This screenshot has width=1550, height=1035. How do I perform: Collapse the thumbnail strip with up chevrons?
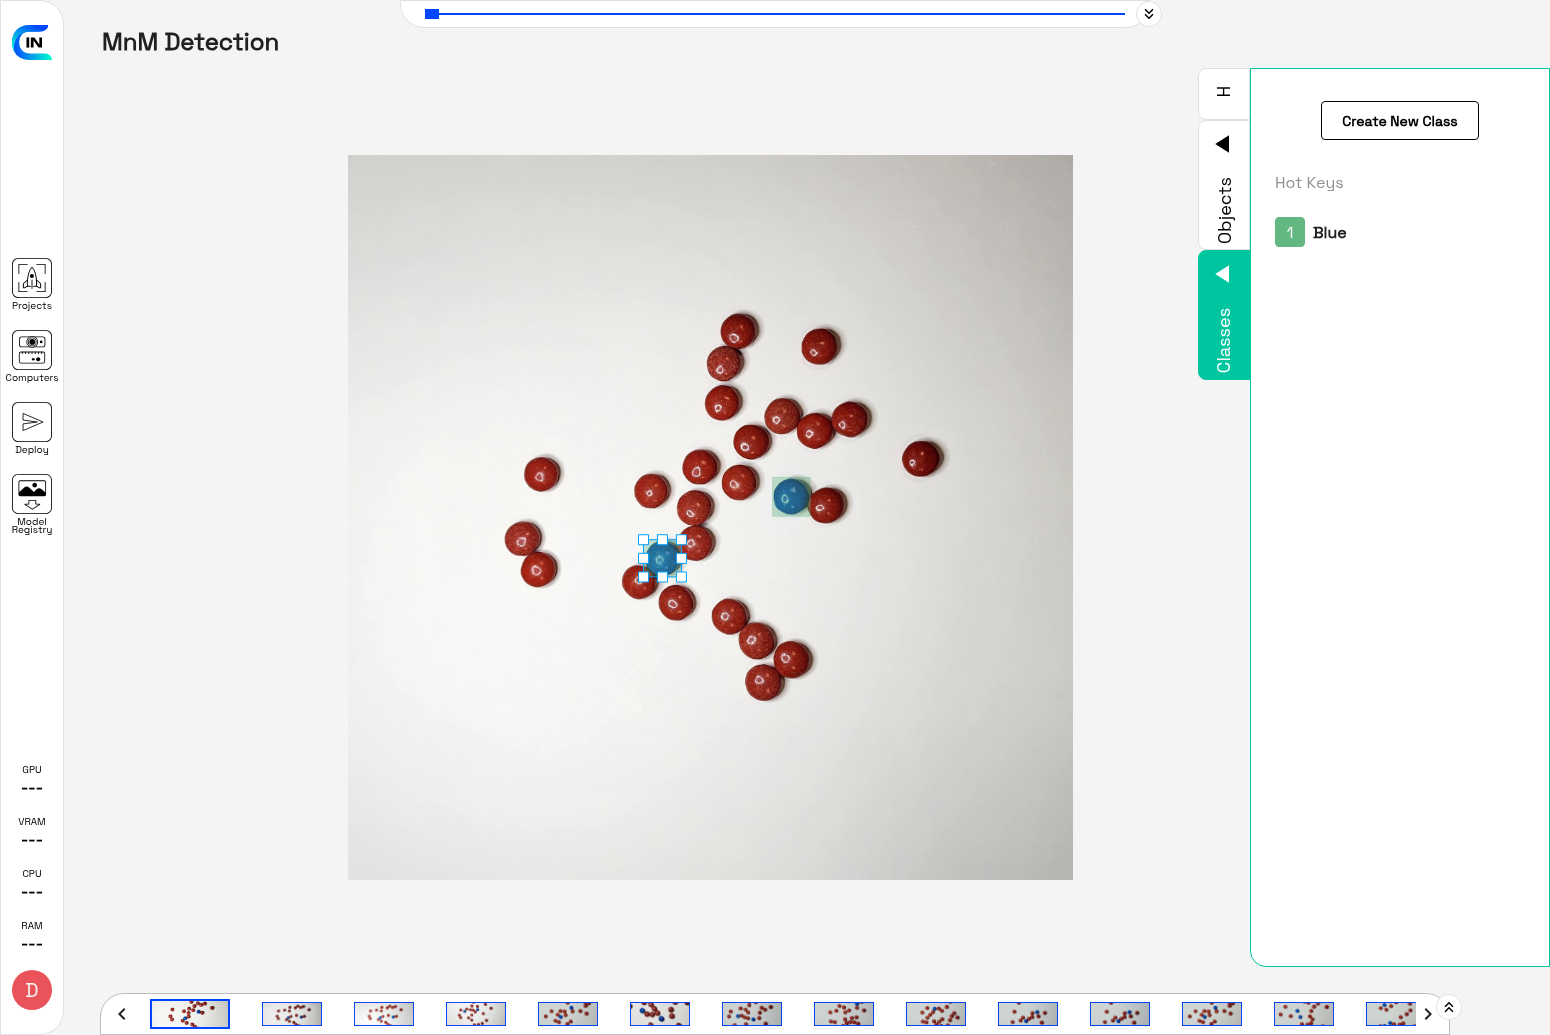pos(1449,1007)
